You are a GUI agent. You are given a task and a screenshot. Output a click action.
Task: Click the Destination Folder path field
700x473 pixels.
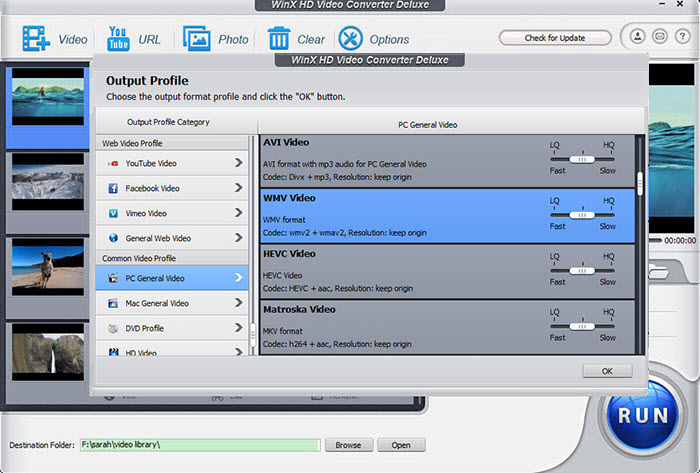(x=200, y=445)
